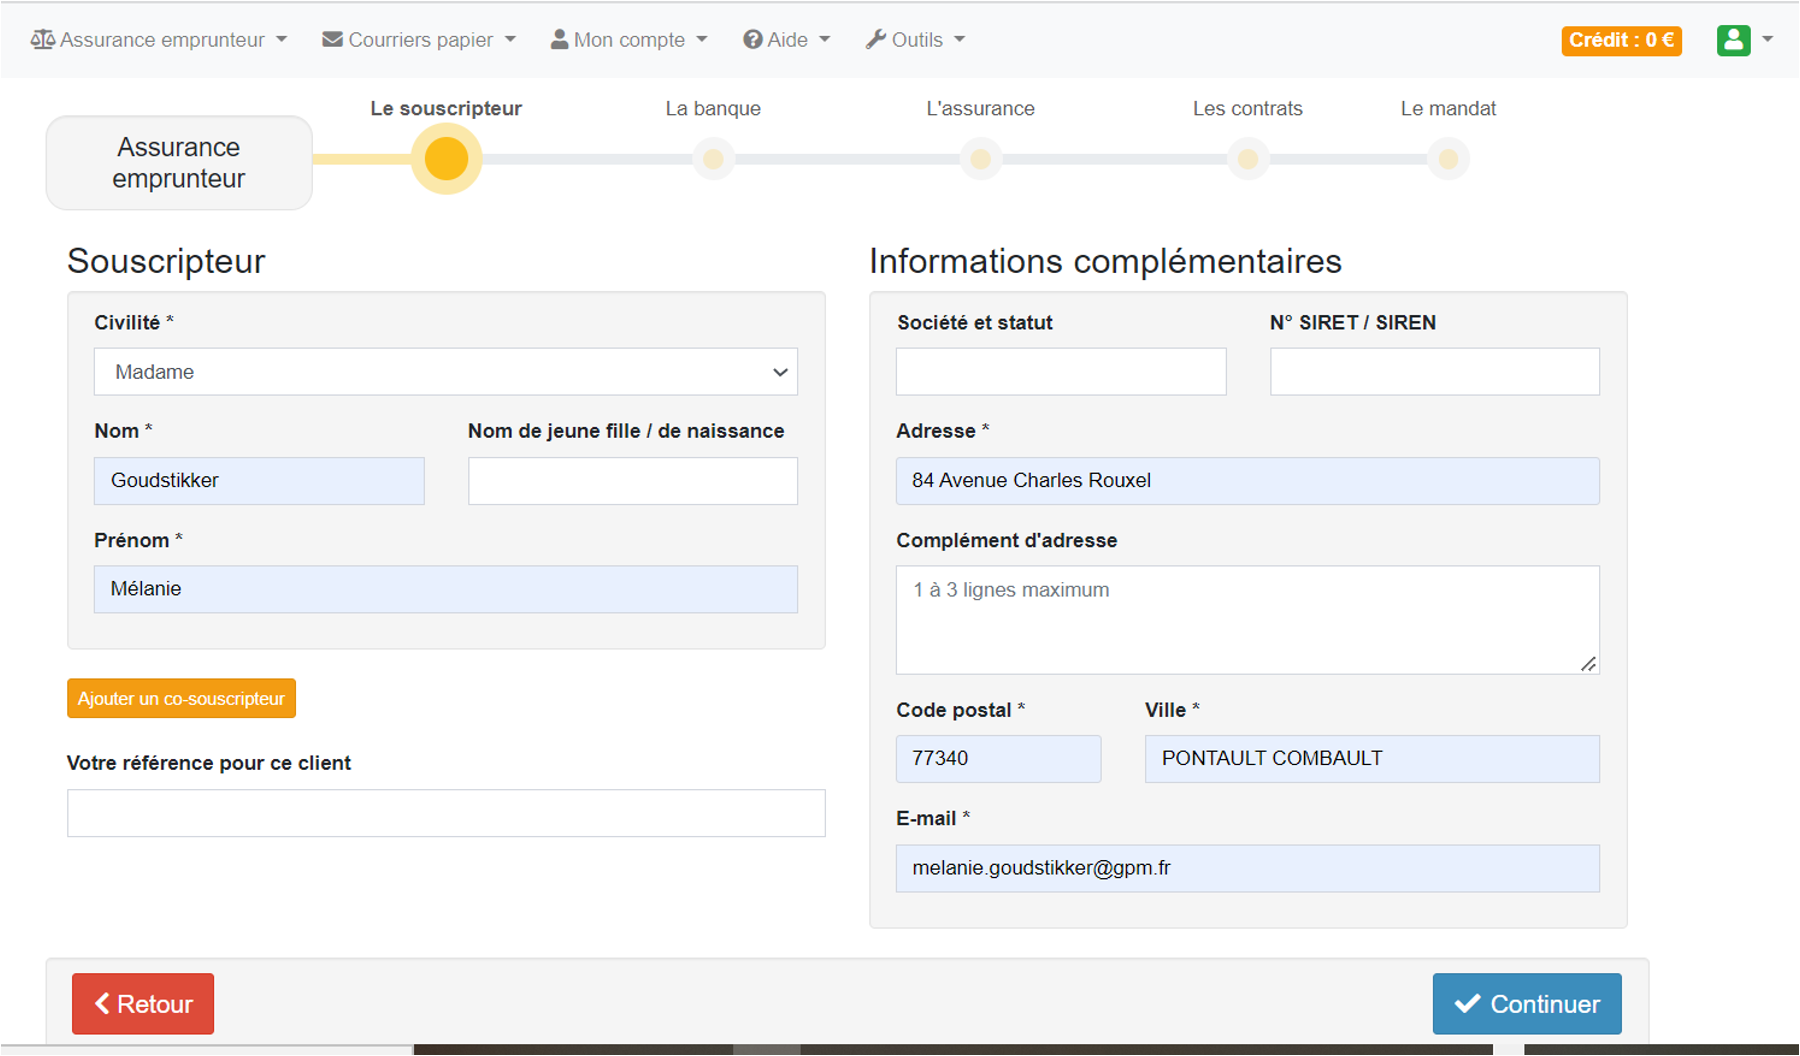The width and height of the screenshot is (1800, 1056).
Task: Click the person icon beside Mon compte
Action: (x=559, y=40)
